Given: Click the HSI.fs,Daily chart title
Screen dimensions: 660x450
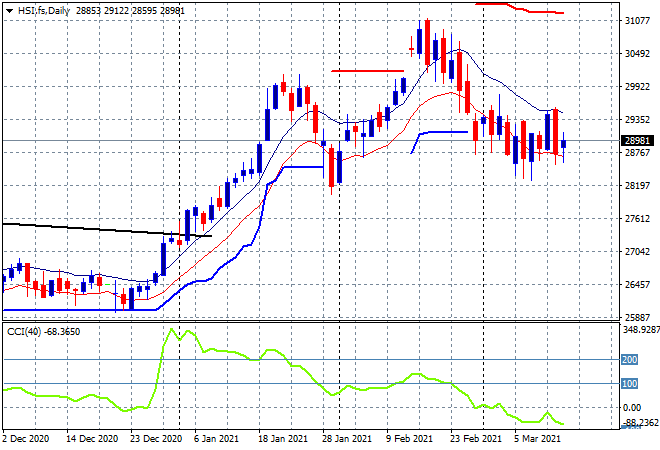Looking at the screenshot, I should click(x=47, y=8).
